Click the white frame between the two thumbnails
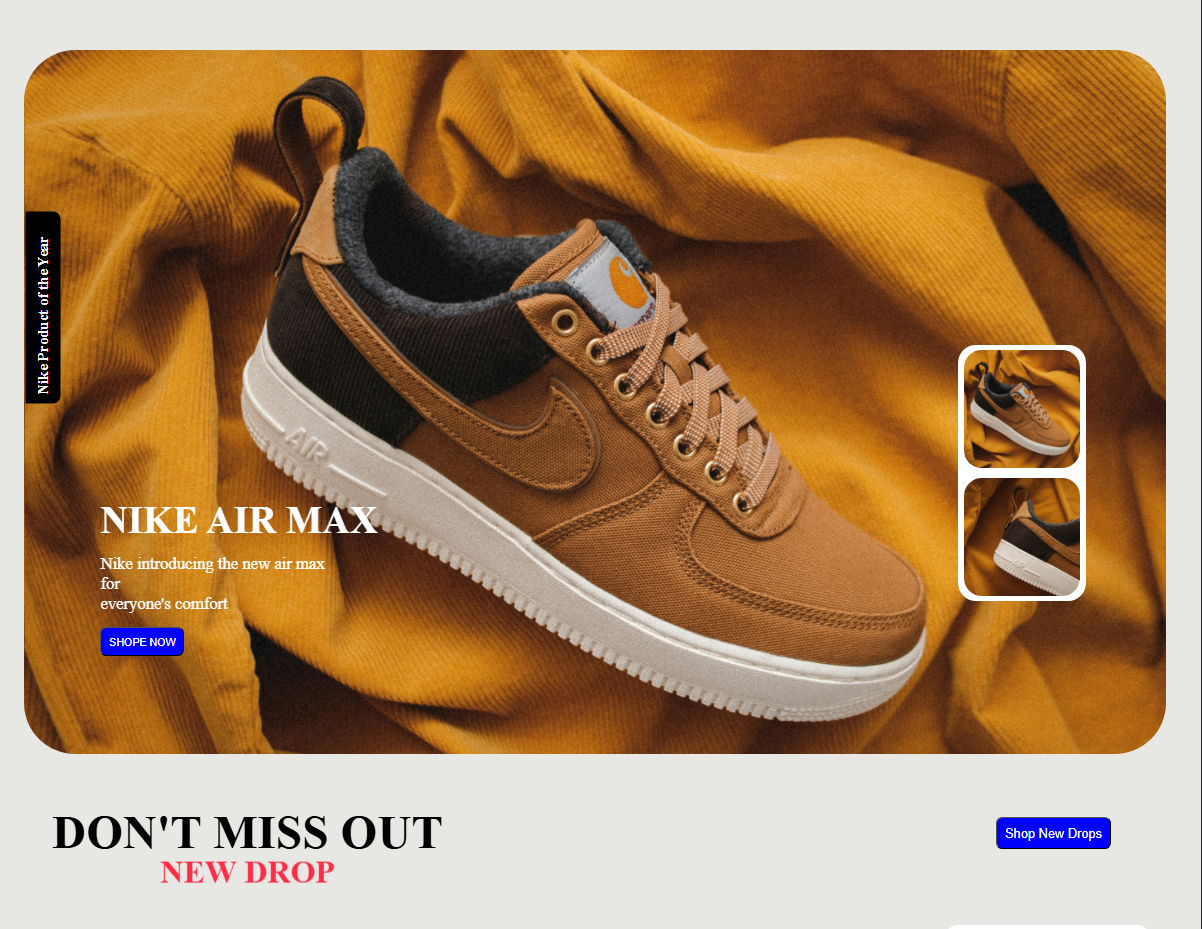This screenshot has height=929, width=1202. 1022,473
